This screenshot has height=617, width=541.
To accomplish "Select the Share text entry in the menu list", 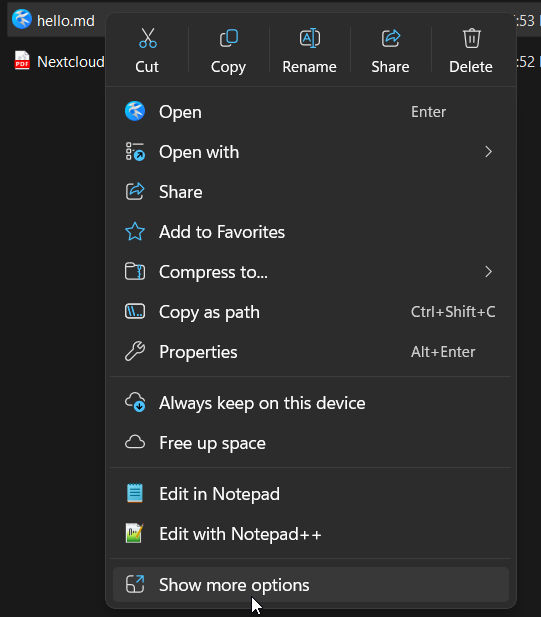I will [x=181, y=192].
